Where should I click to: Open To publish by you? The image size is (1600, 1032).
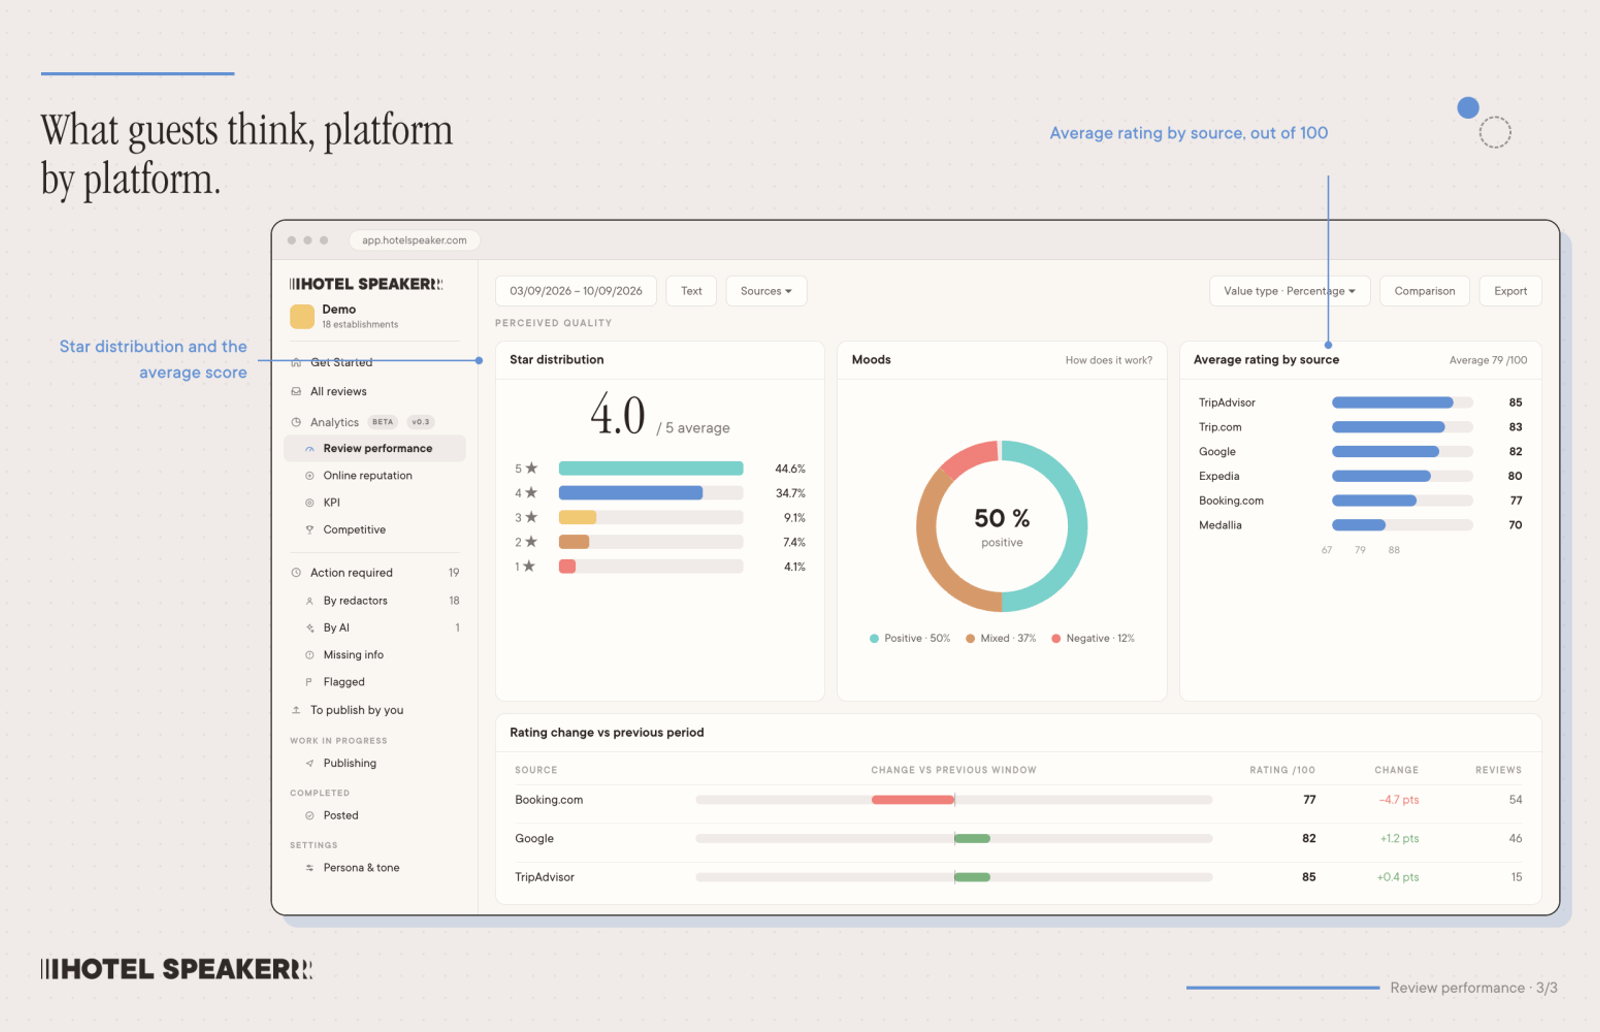pyautogui.click(x=375, y=710)
